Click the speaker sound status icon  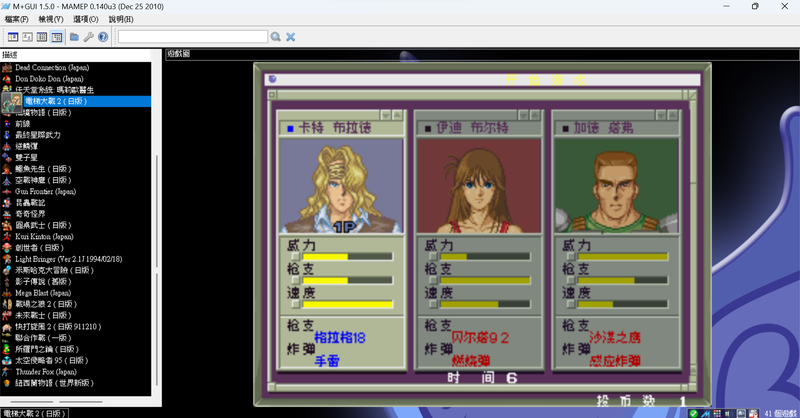pos(728,413)
